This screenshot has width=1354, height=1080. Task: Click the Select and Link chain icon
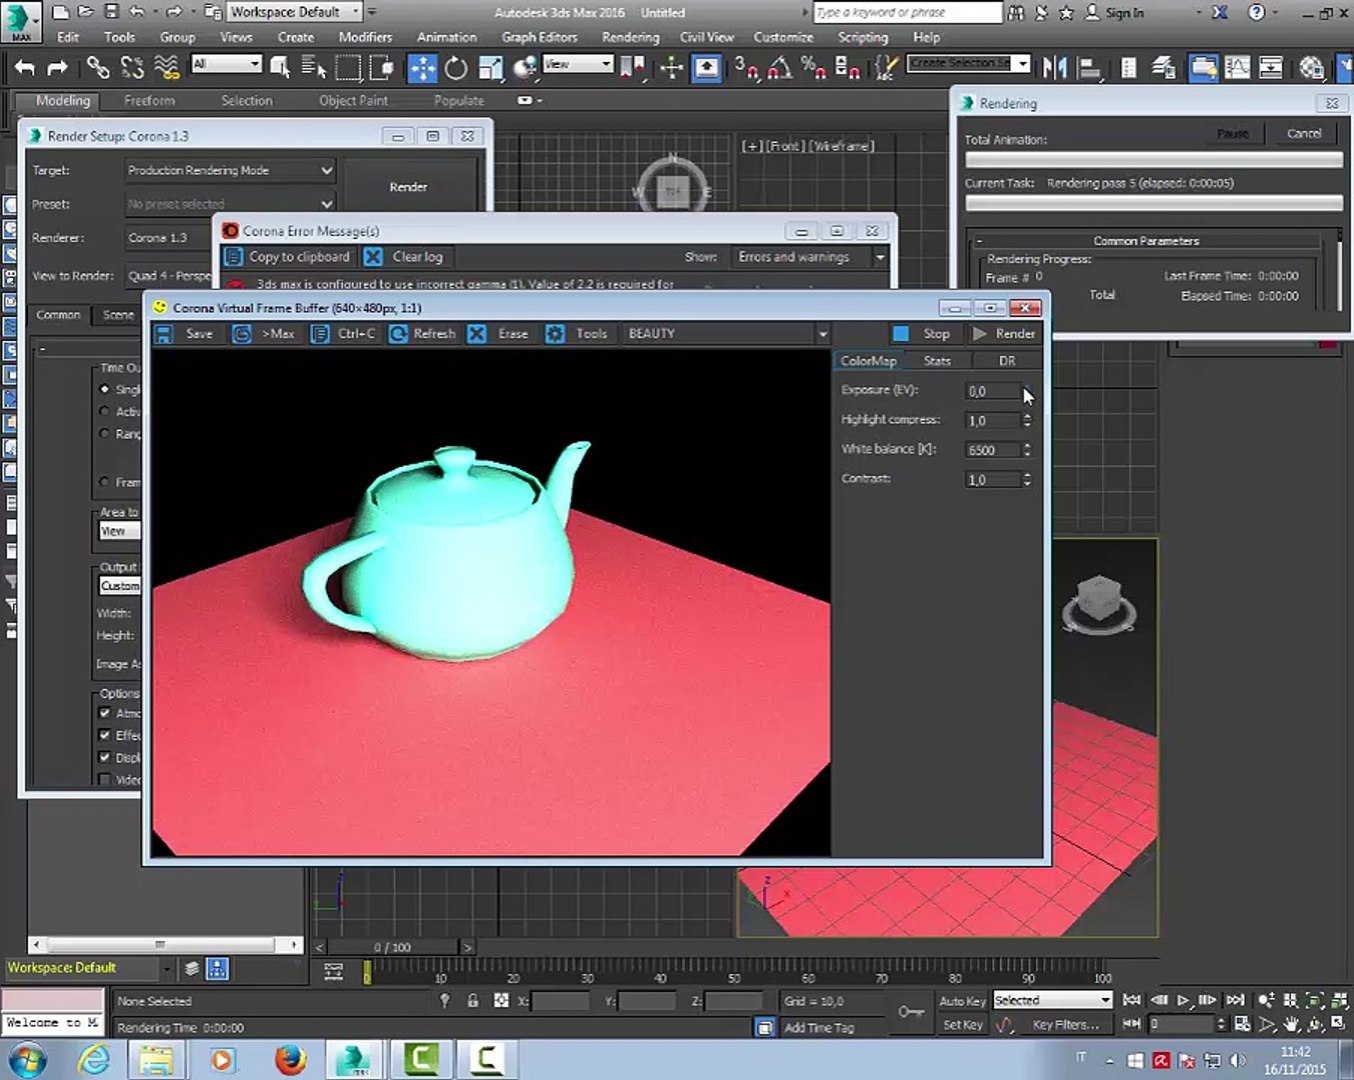[97, 68]
